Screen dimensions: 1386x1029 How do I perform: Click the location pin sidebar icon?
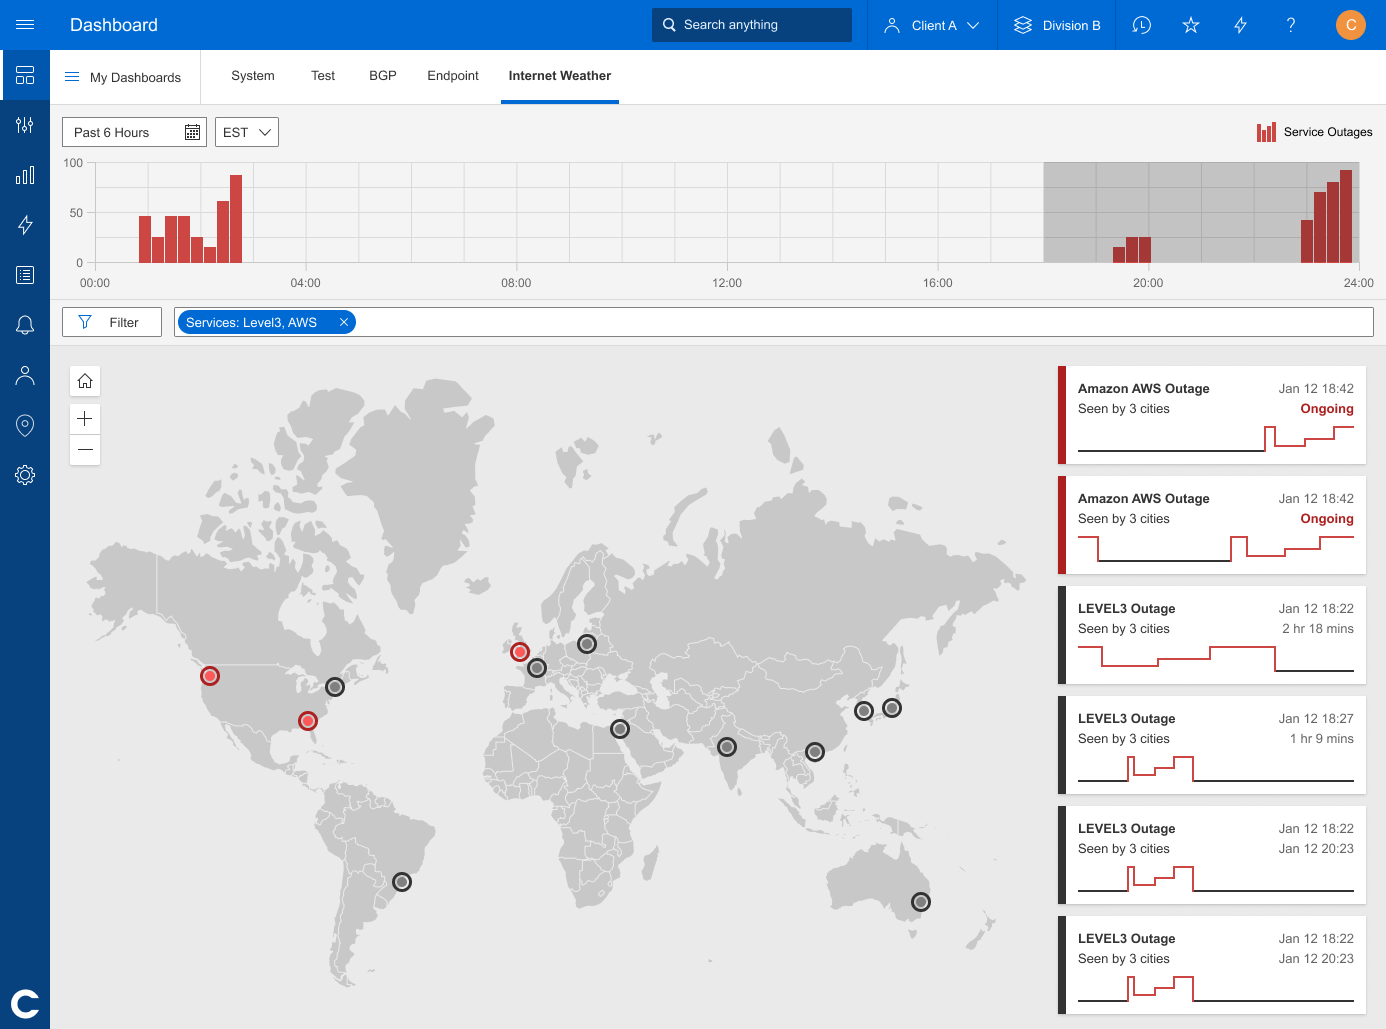(x=25, y=425)
